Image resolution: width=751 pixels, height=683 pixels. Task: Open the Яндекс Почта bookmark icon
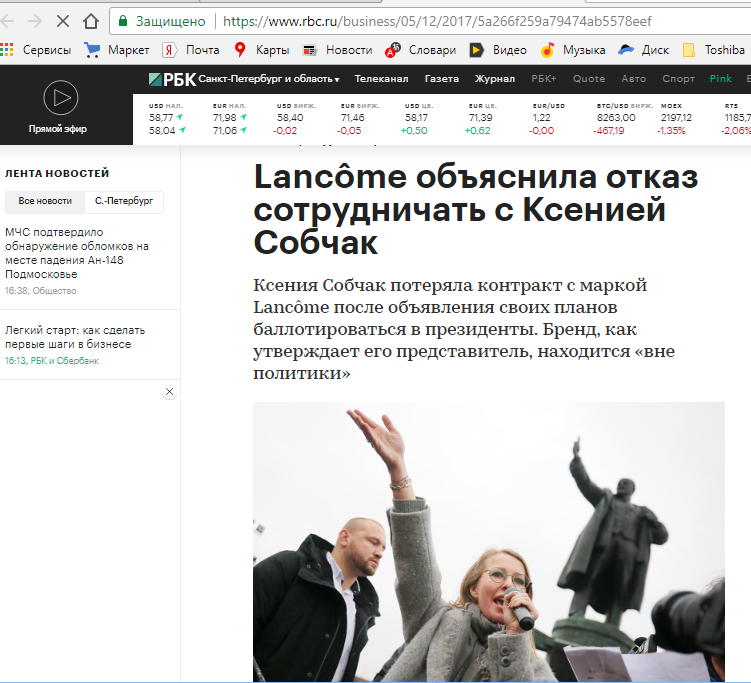tap(169, 50)
